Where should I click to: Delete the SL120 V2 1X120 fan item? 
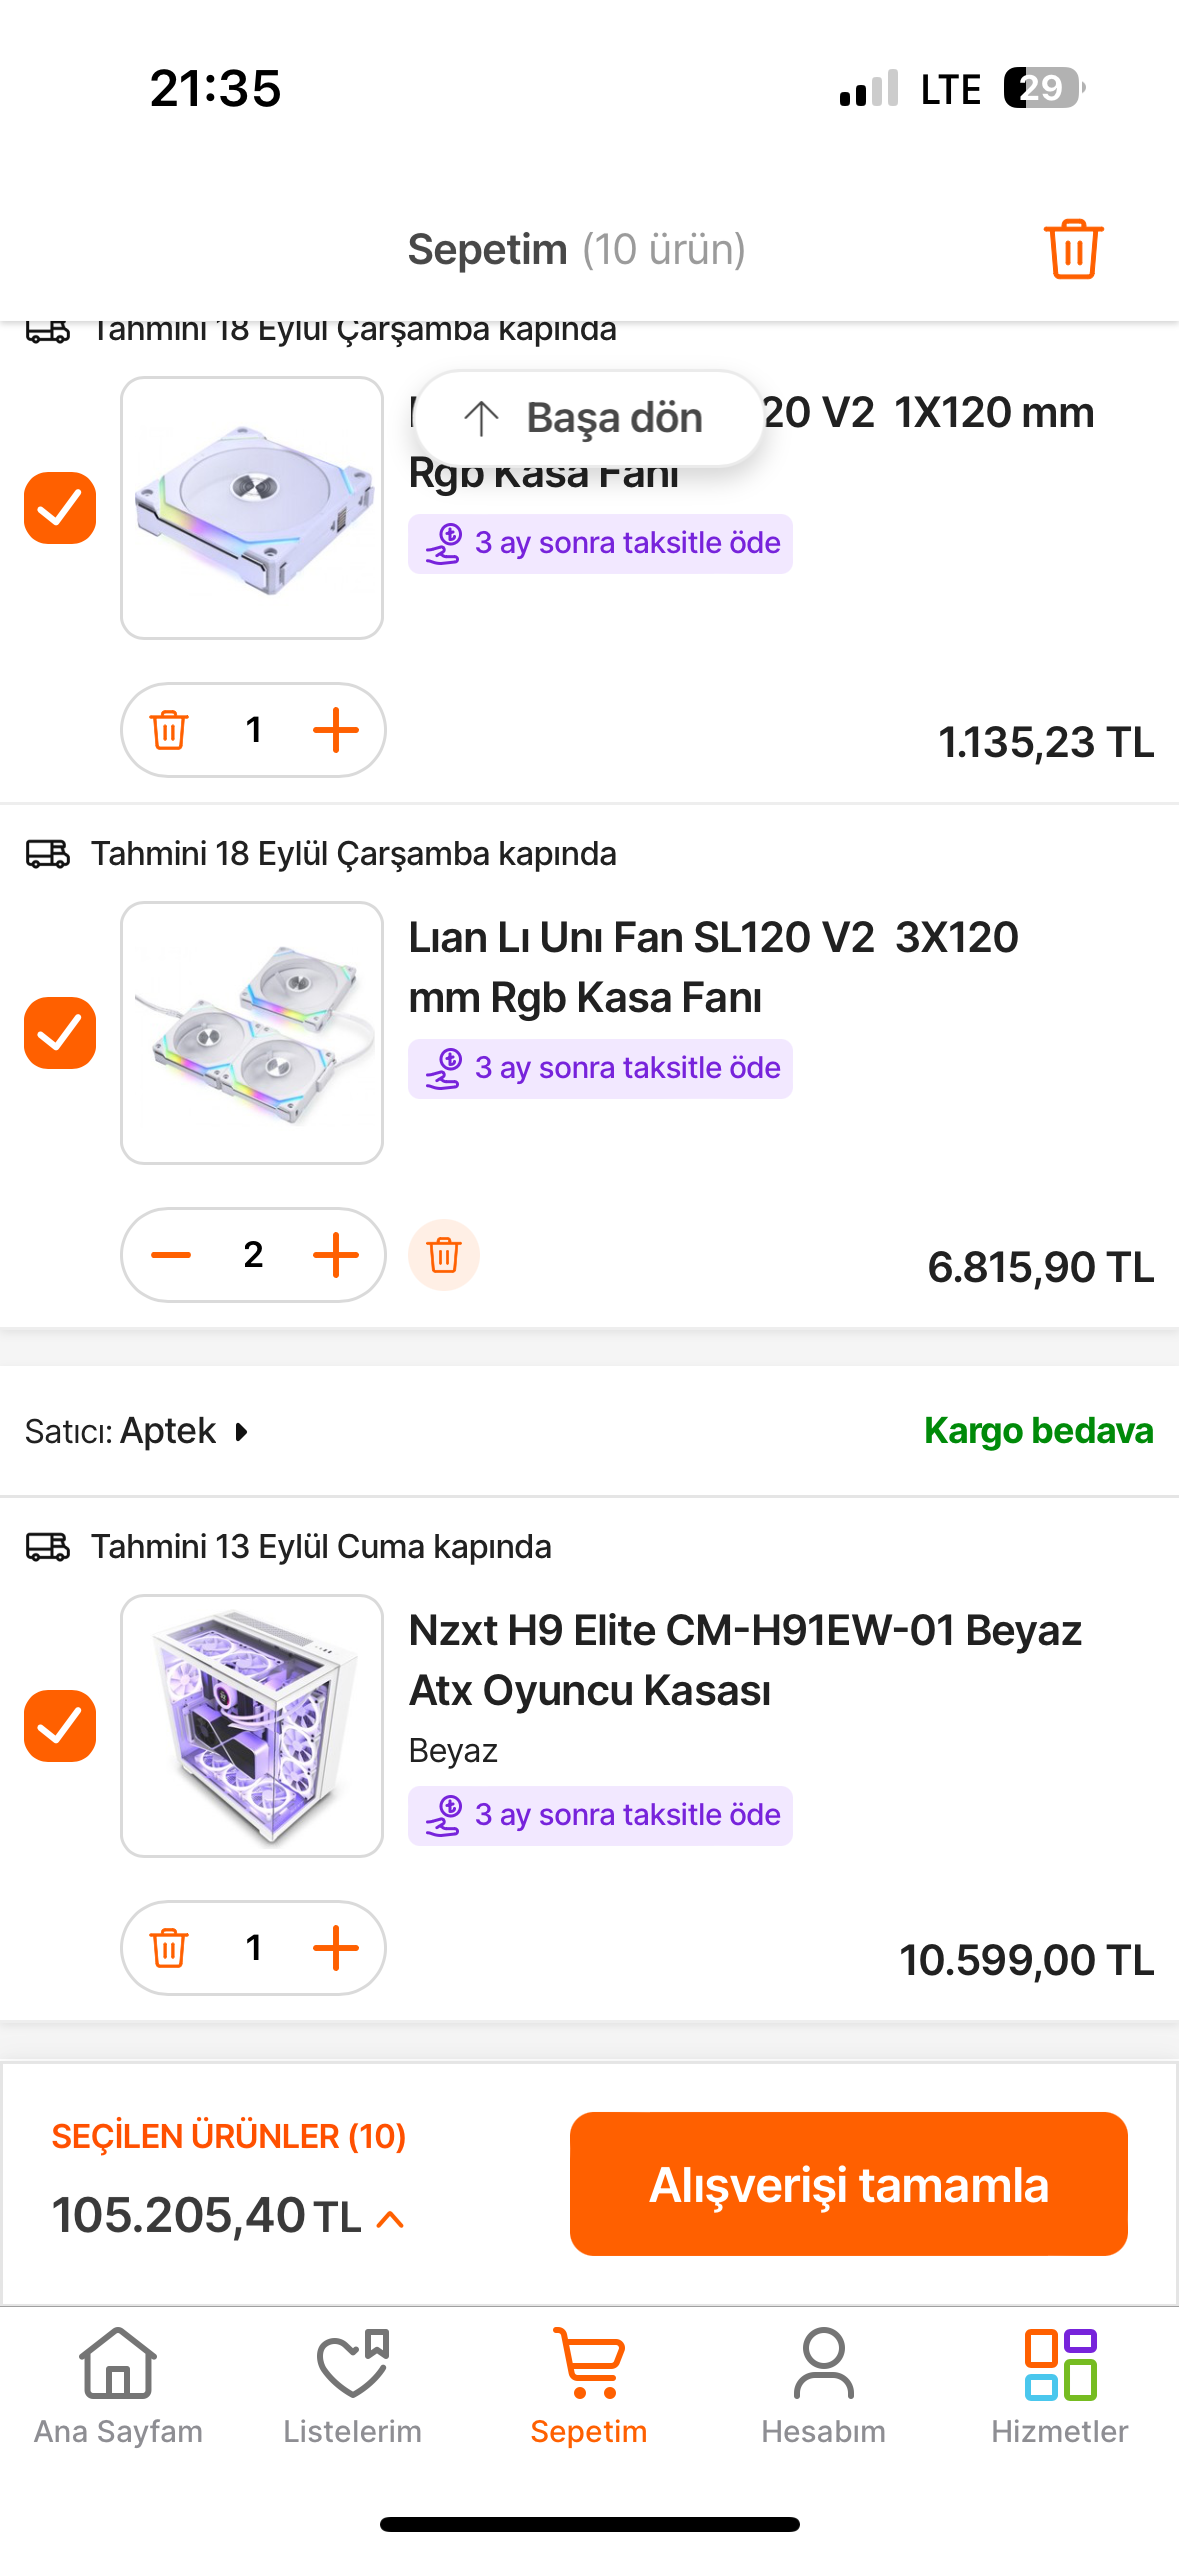click(169, 730)
